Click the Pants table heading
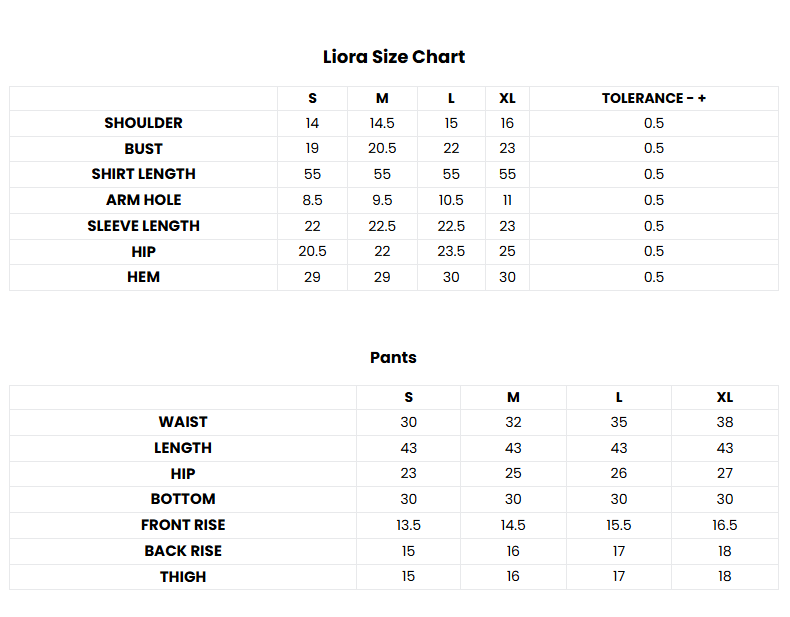Screen dimensions: 790x617 393,357
